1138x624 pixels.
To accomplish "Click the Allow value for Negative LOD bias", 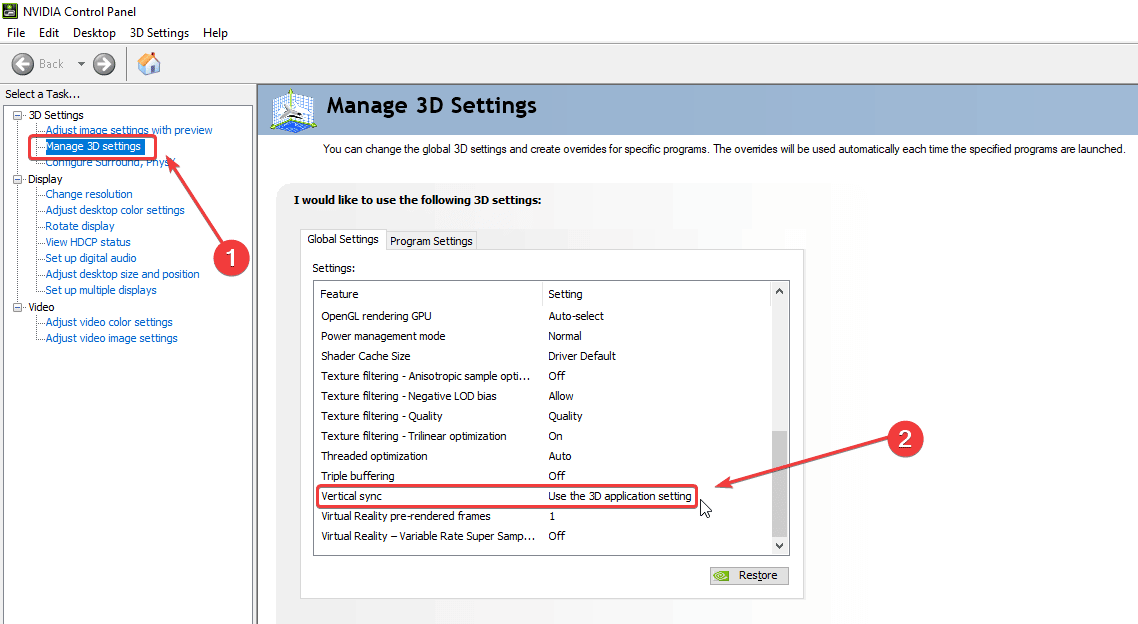I will (560, 396).
